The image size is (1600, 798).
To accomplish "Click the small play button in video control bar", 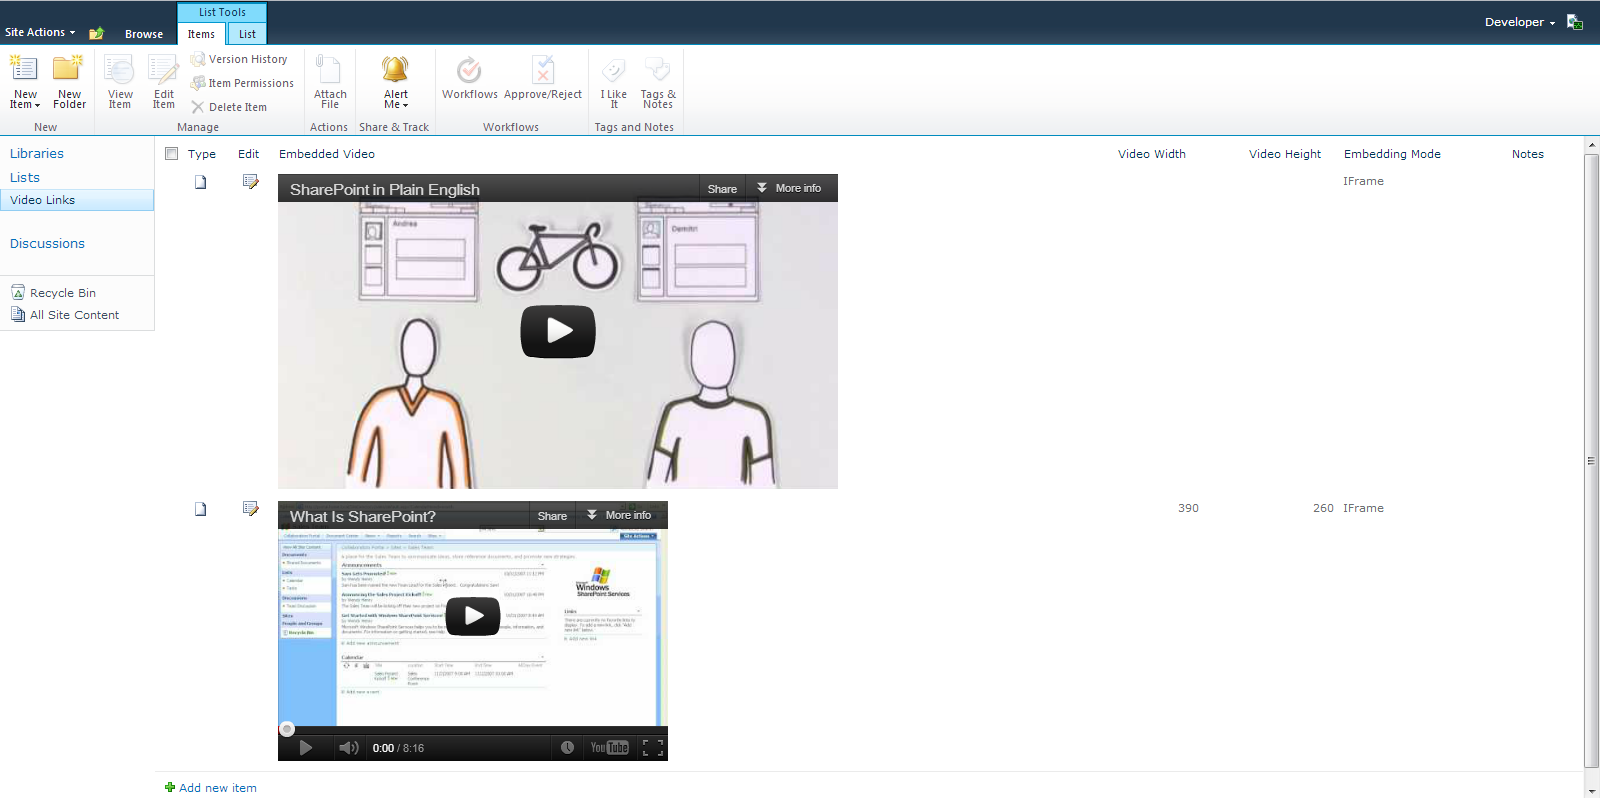I will point(306,748).
